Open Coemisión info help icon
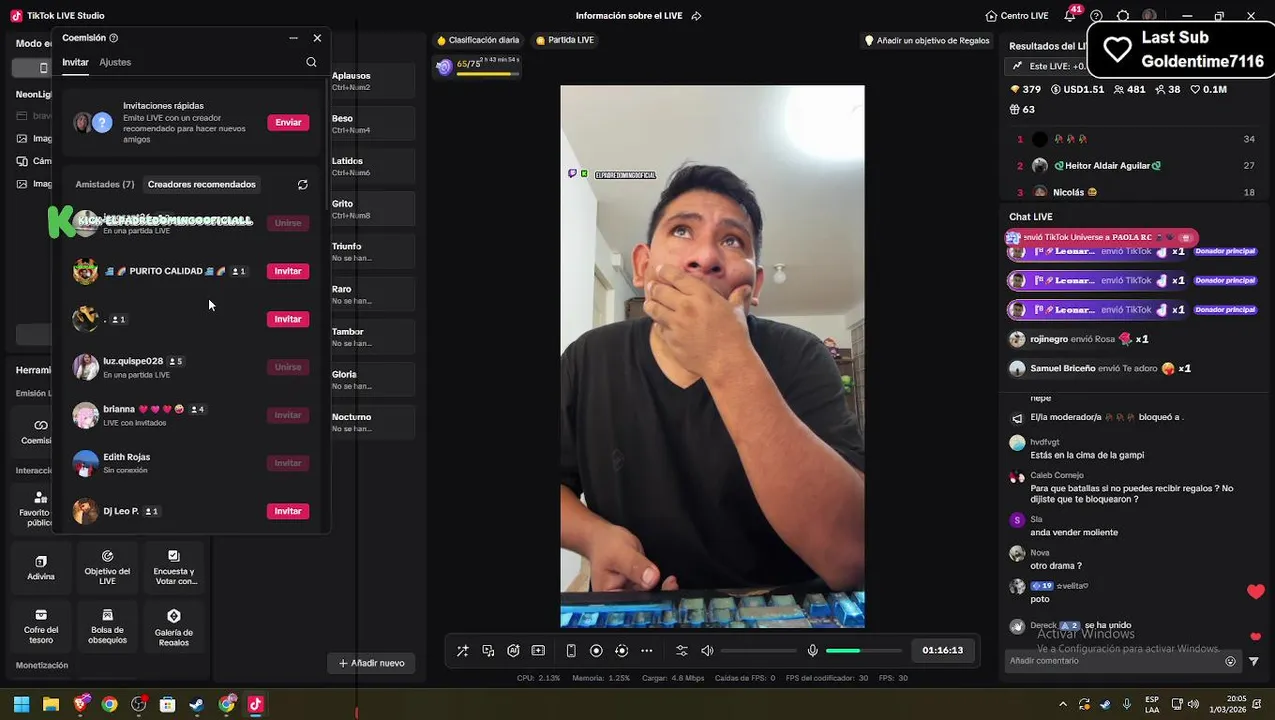Image resolution: width=1275 pixels, height=720 pixels. (113, 38)
